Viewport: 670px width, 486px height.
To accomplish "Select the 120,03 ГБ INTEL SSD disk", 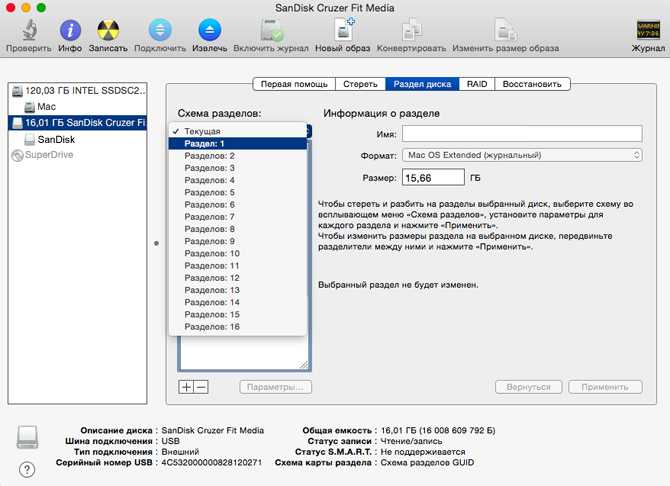I will point(78,91).
